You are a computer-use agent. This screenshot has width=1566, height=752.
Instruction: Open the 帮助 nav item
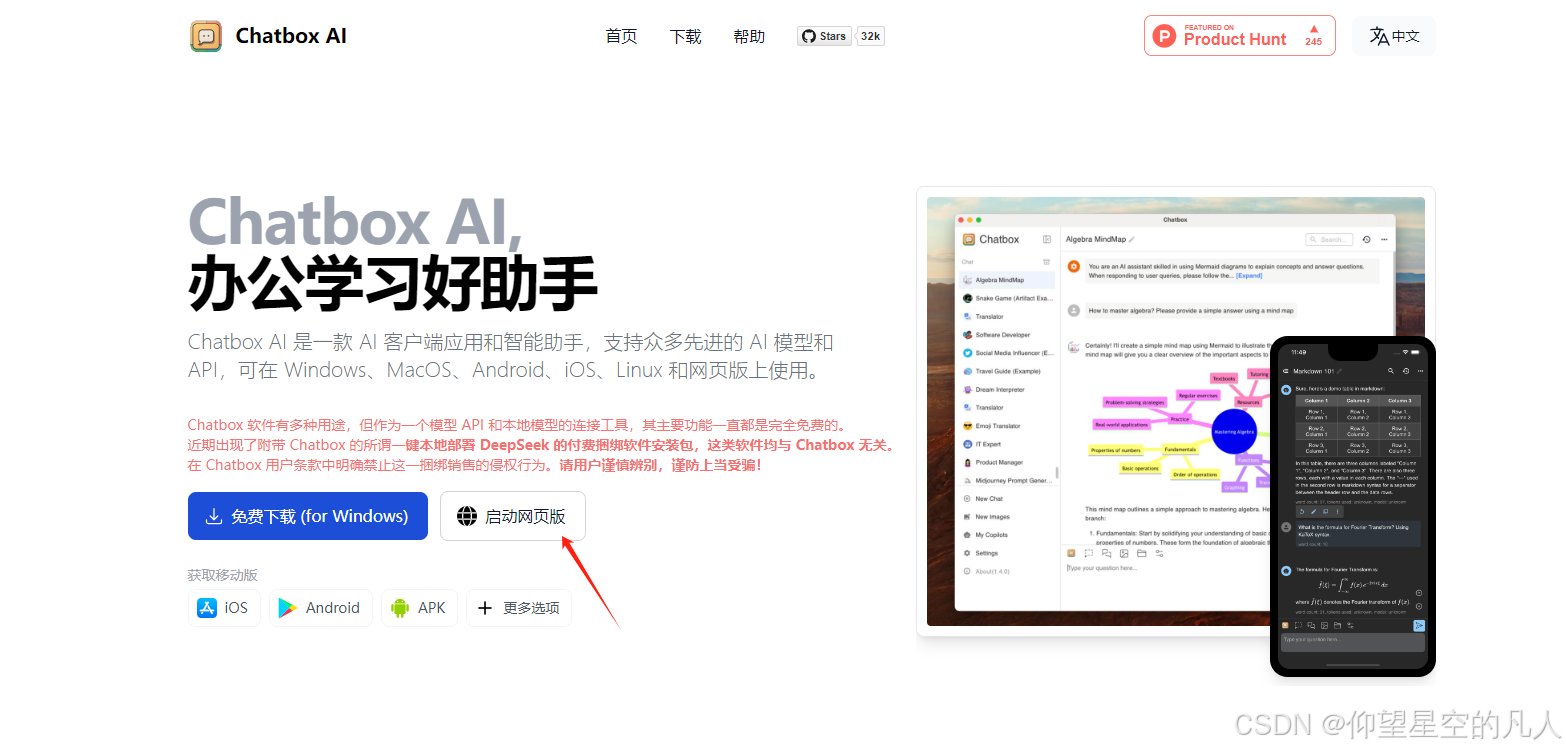[x=749, y=36]
